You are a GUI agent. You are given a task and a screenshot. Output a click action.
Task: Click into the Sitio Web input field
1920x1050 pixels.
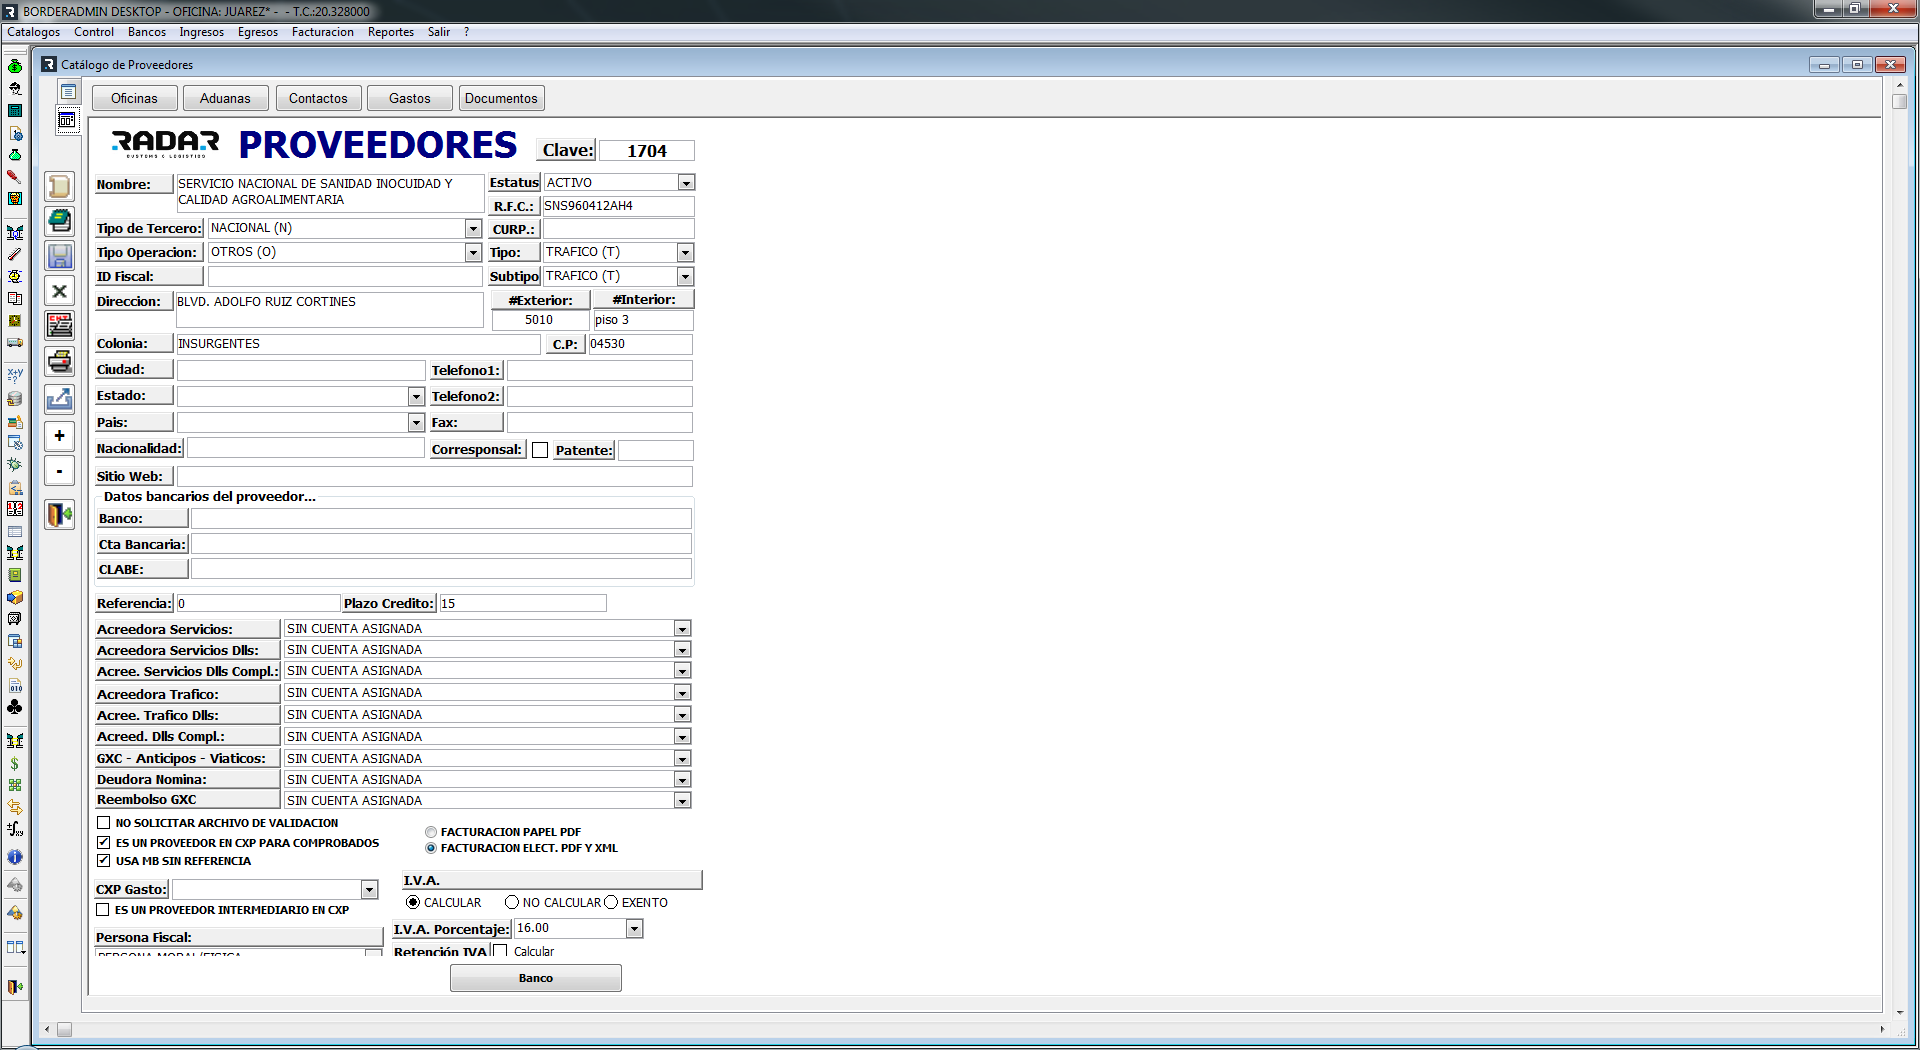tap(434, 477)
